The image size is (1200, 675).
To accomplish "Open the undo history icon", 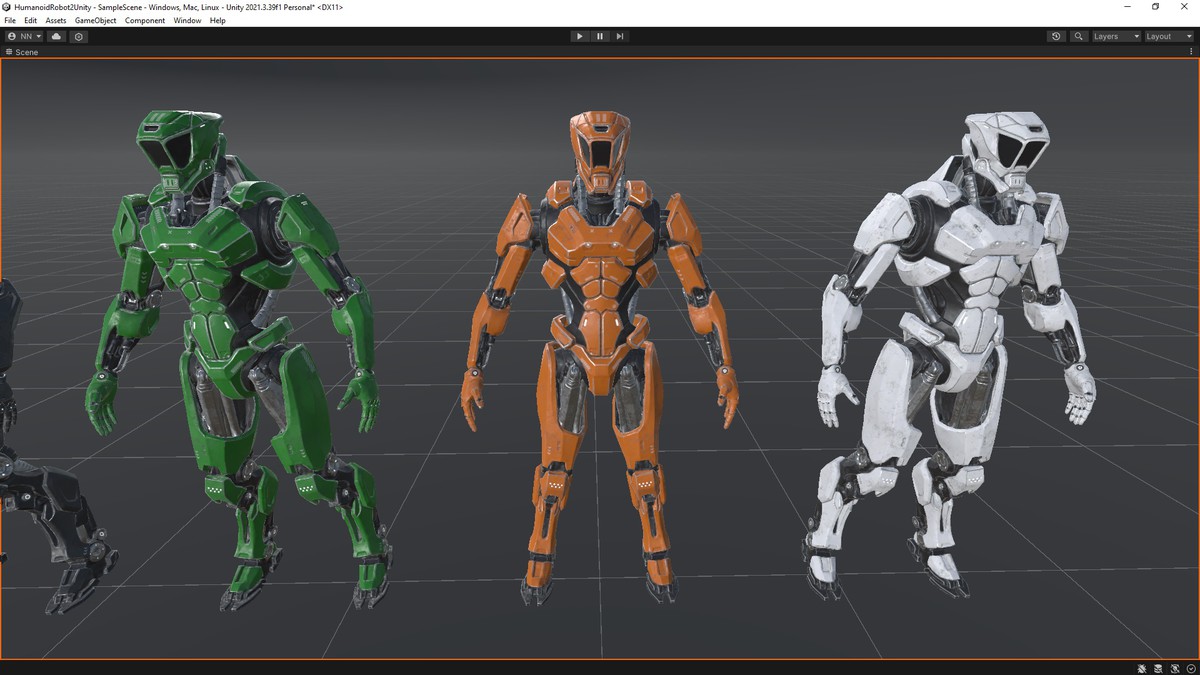I will pyautogui.click(x=1056, y=36).
